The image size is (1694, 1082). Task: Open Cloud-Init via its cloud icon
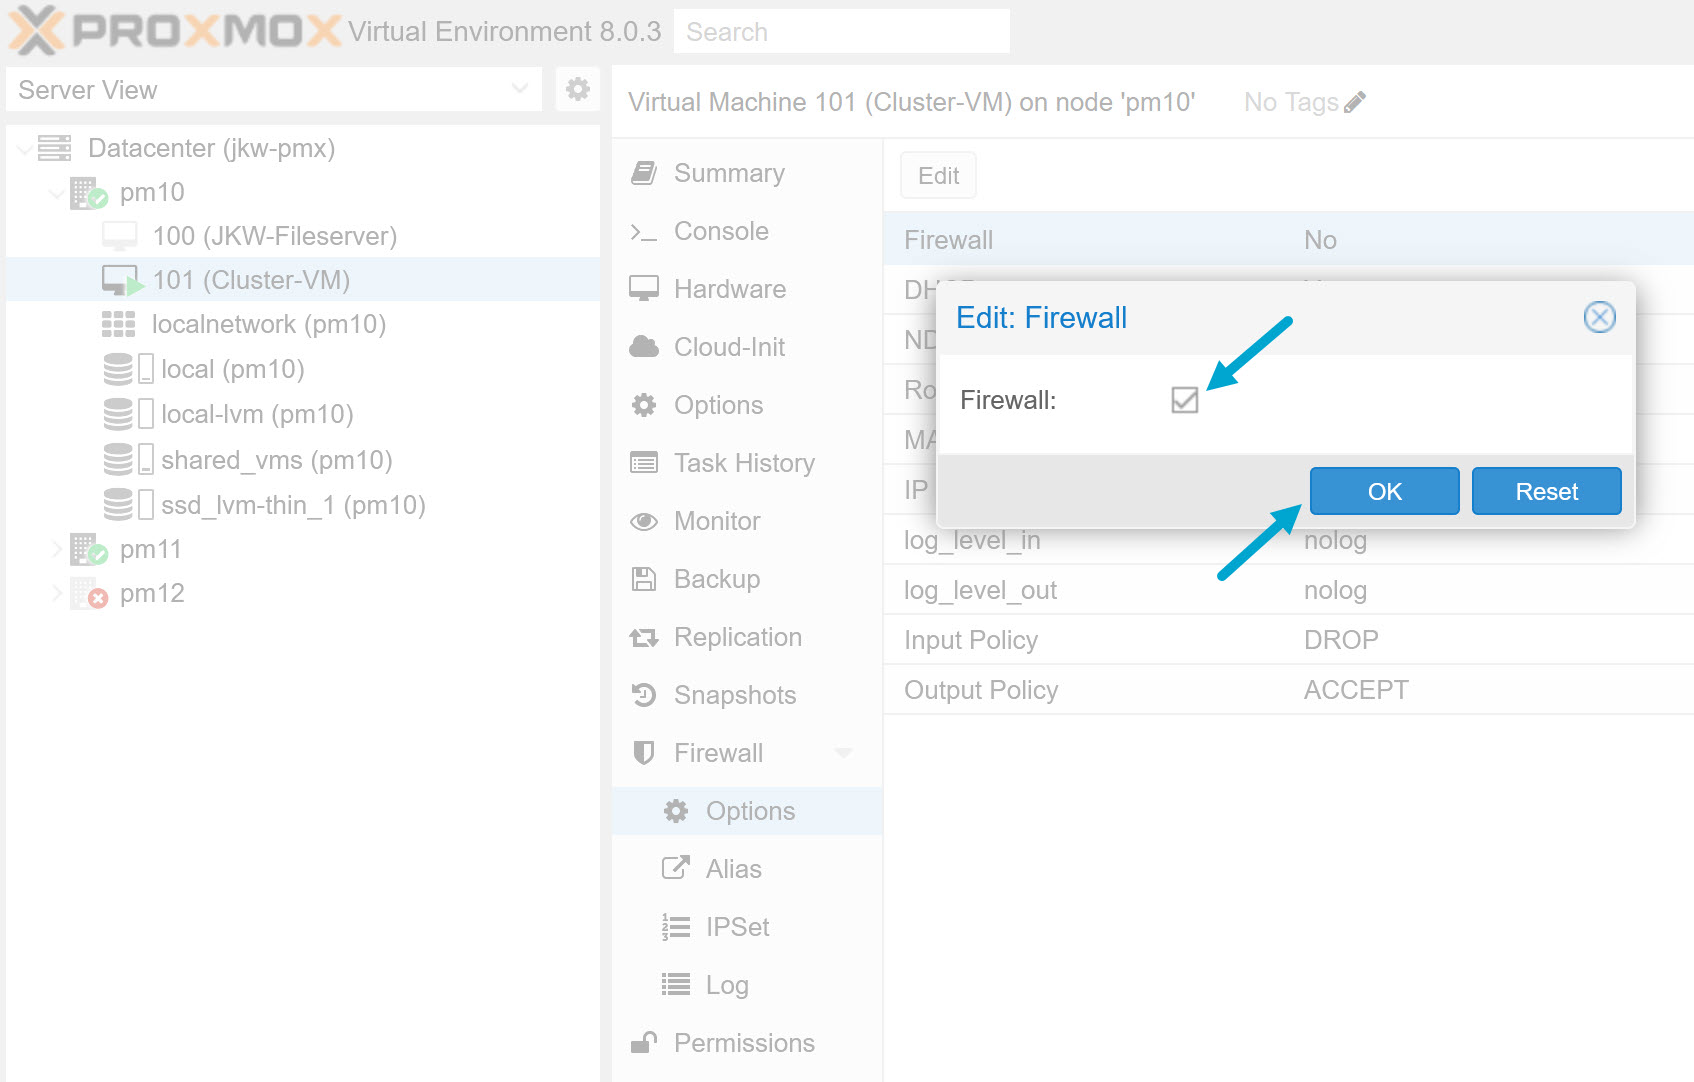644,346
